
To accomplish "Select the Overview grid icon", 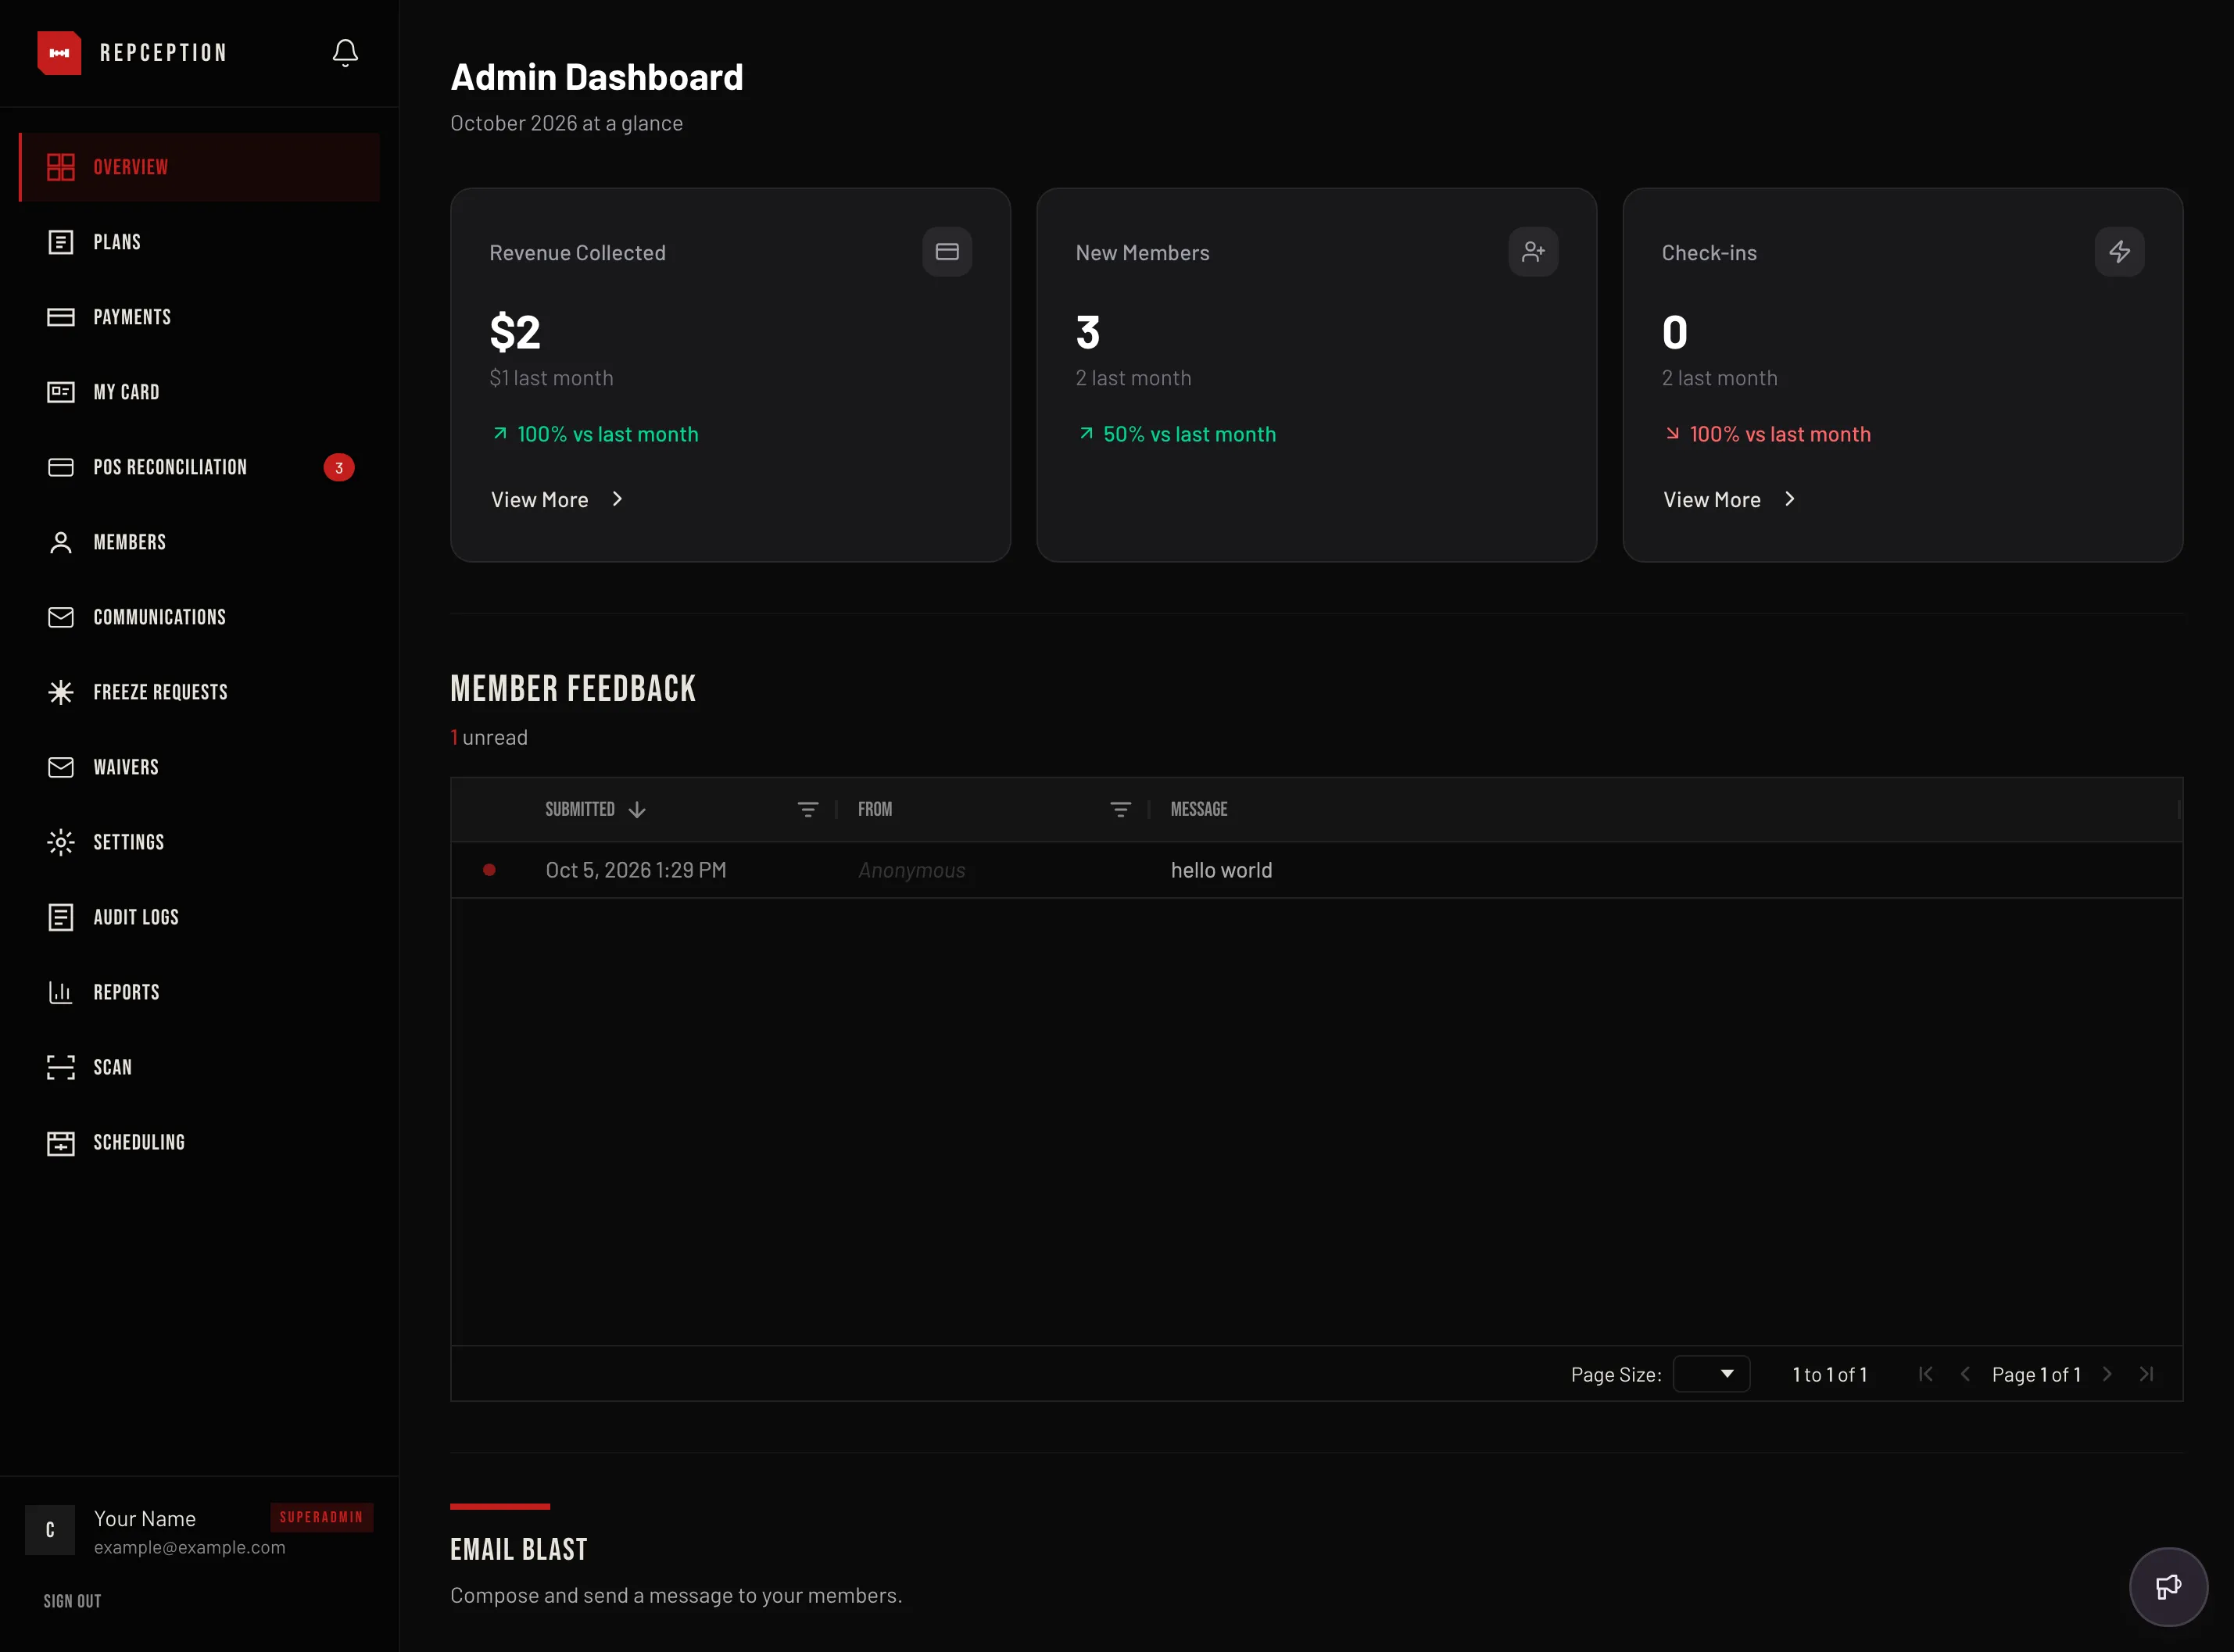I will 61,167.
